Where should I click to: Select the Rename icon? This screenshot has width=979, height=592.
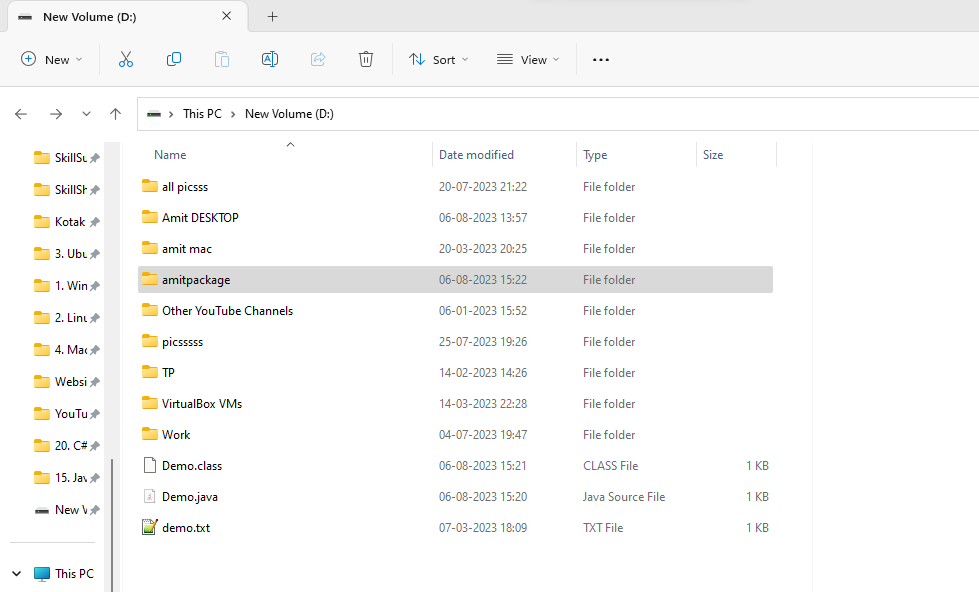click(x=269, y=59)
